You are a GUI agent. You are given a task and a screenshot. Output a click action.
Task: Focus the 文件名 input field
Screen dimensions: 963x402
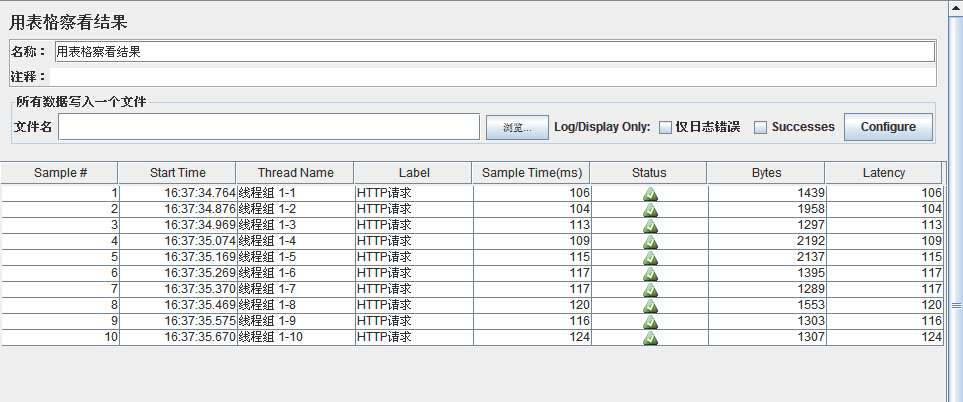(x=269, y=127)
